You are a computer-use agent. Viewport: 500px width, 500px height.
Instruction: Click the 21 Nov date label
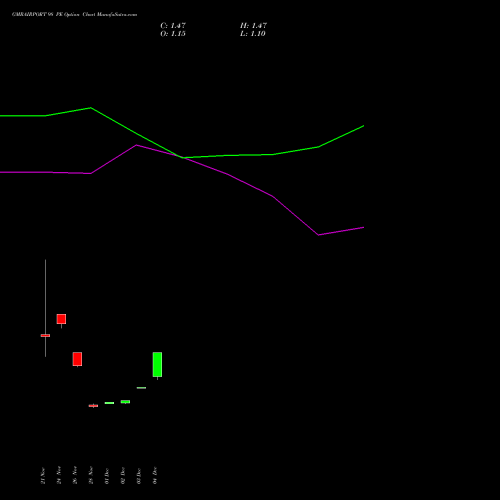coord(43,476)
